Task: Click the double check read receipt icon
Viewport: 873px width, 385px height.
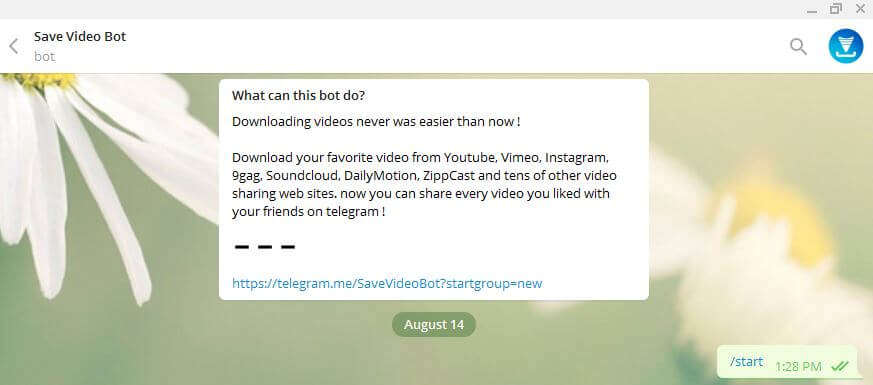Action: click(x=840, y=366)
